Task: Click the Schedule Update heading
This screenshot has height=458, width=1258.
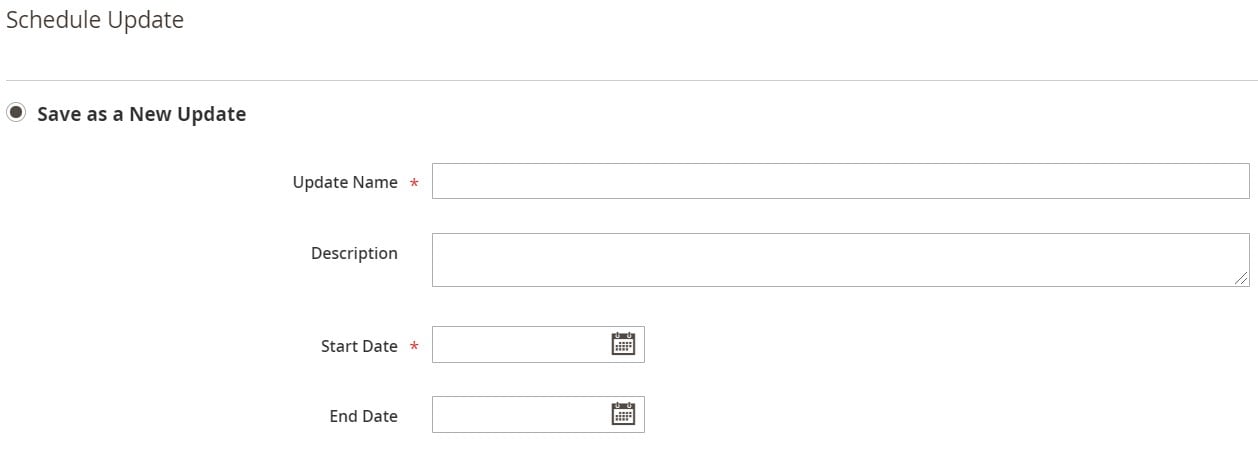Action: point(95,20)
